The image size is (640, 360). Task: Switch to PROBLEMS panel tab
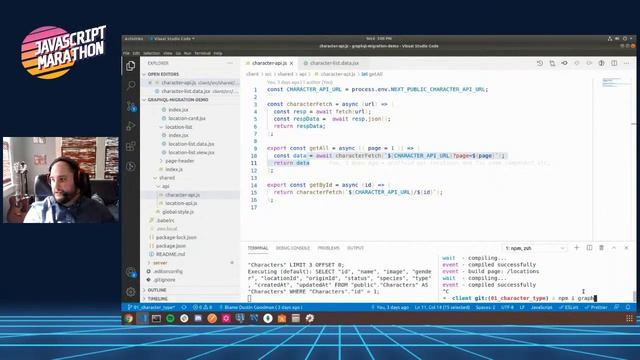pos(329,248)
